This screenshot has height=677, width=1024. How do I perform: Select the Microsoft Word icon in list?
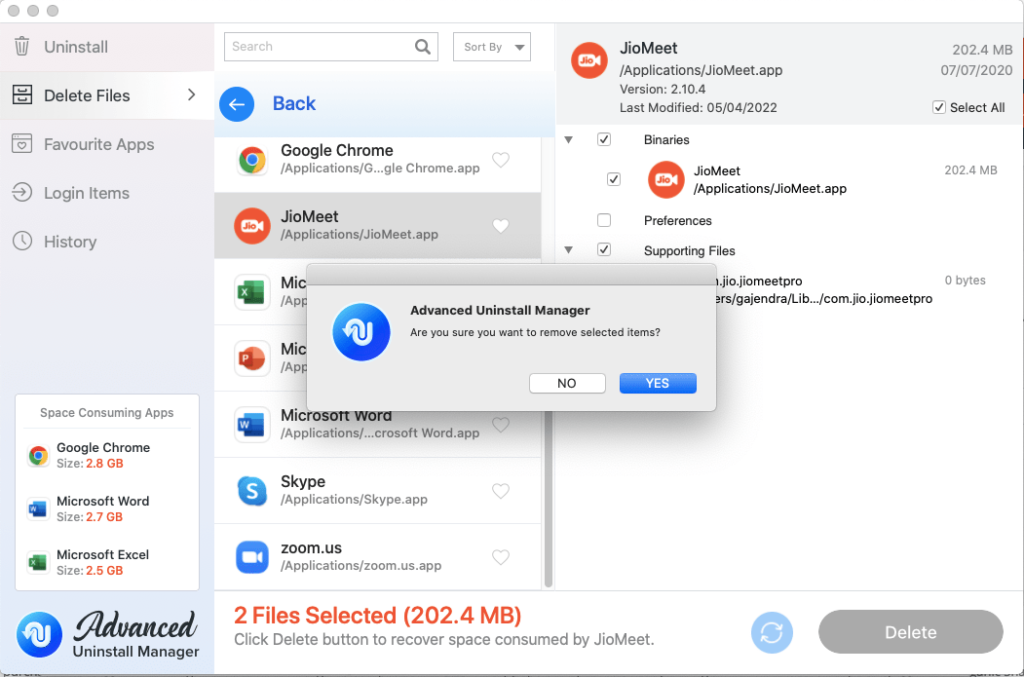point(252,424)
